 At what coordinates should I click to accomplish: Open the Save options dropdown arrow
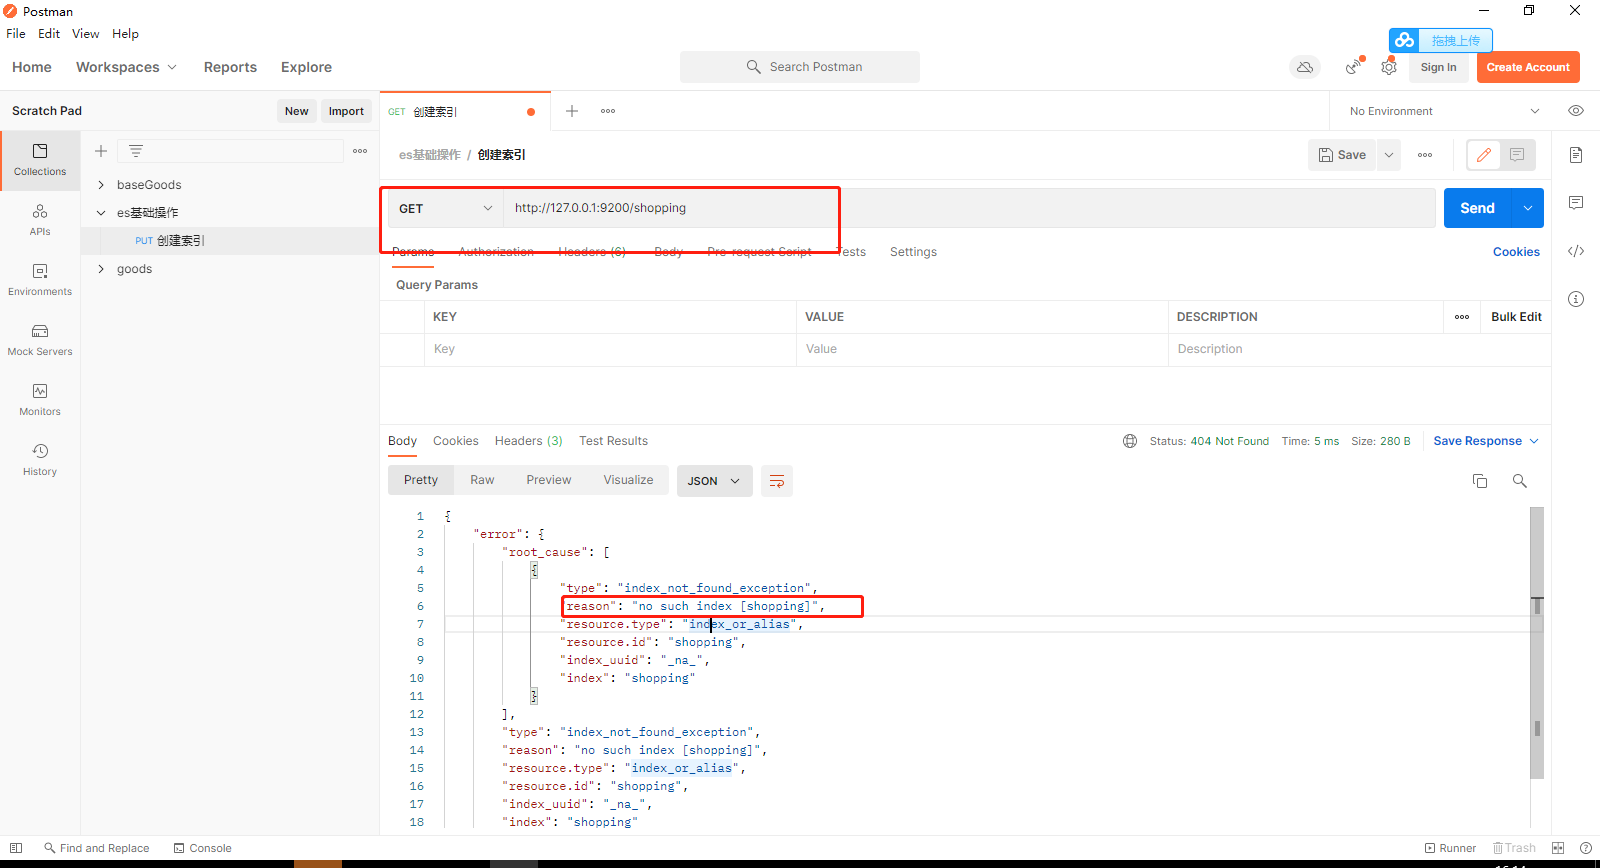tap(1389, 155)
